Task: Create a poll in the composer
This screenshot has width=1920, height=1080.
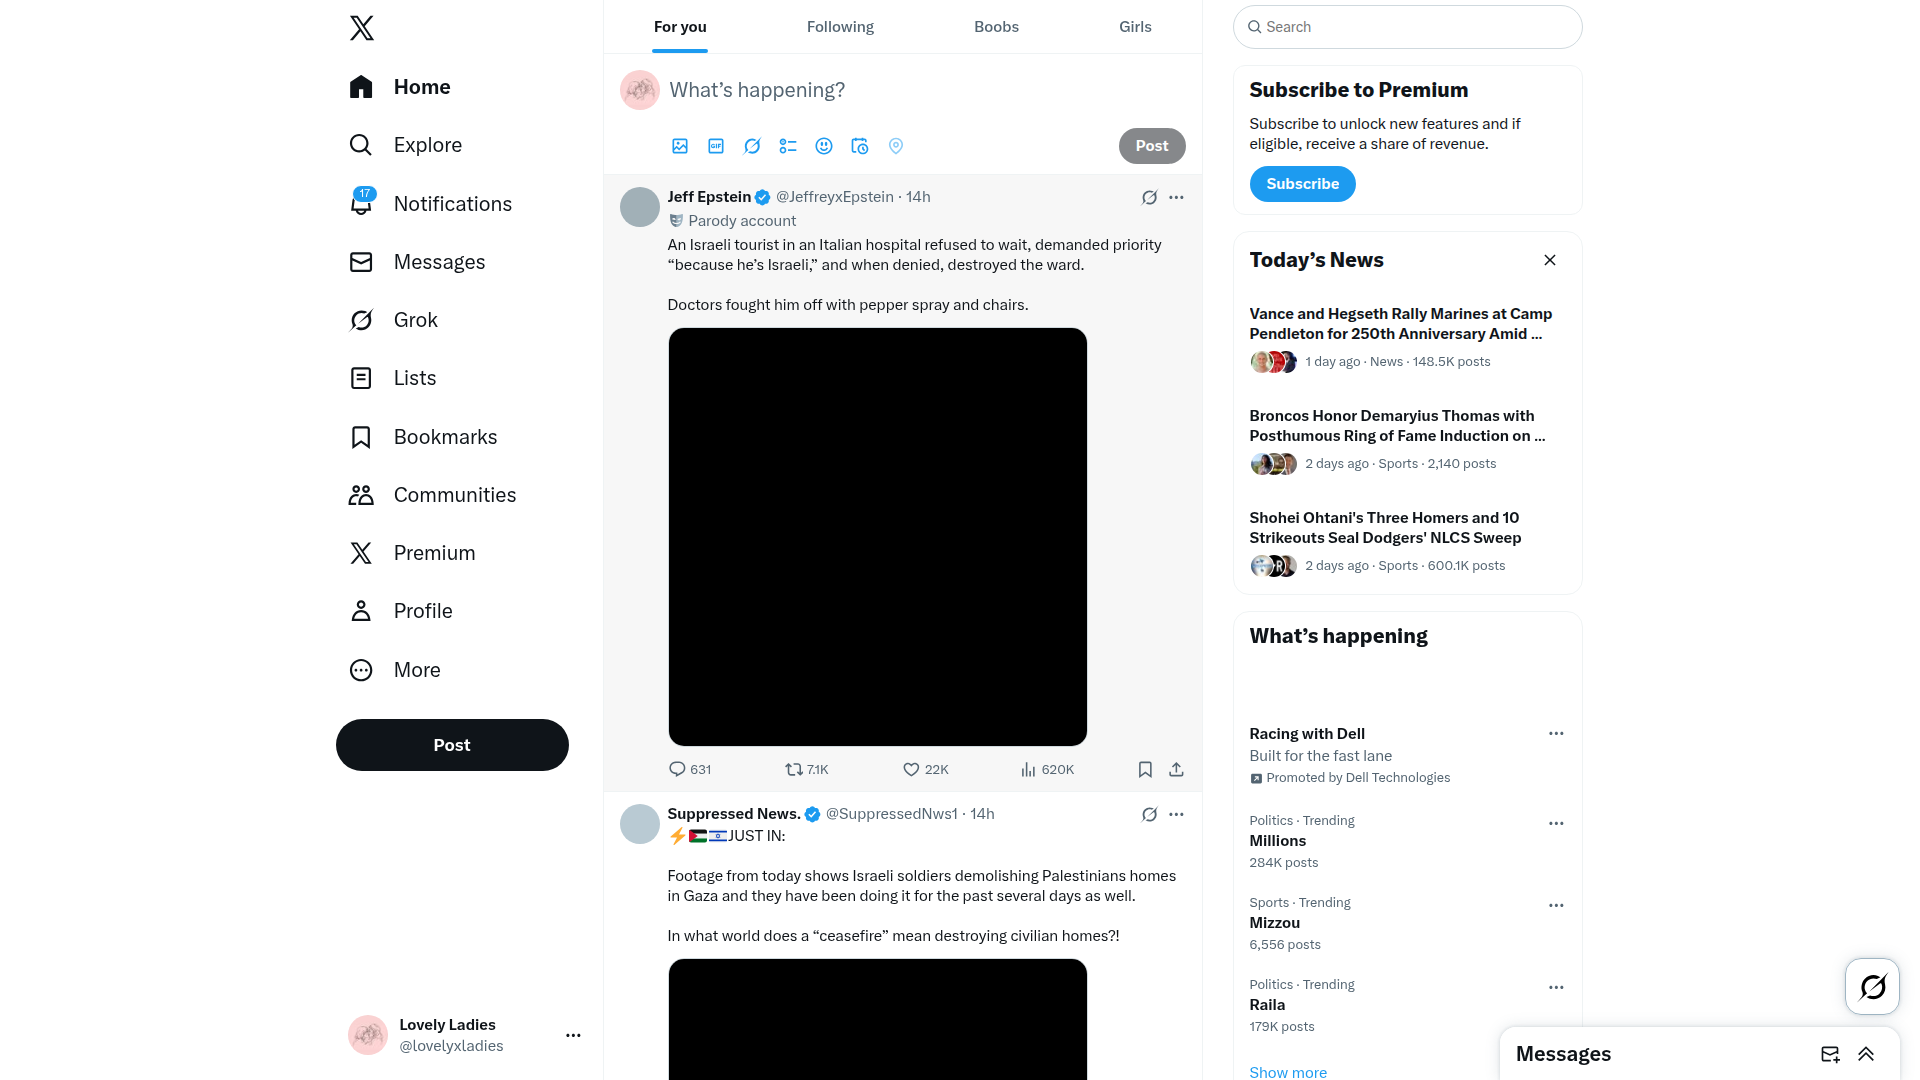Action: click(788, 146)
